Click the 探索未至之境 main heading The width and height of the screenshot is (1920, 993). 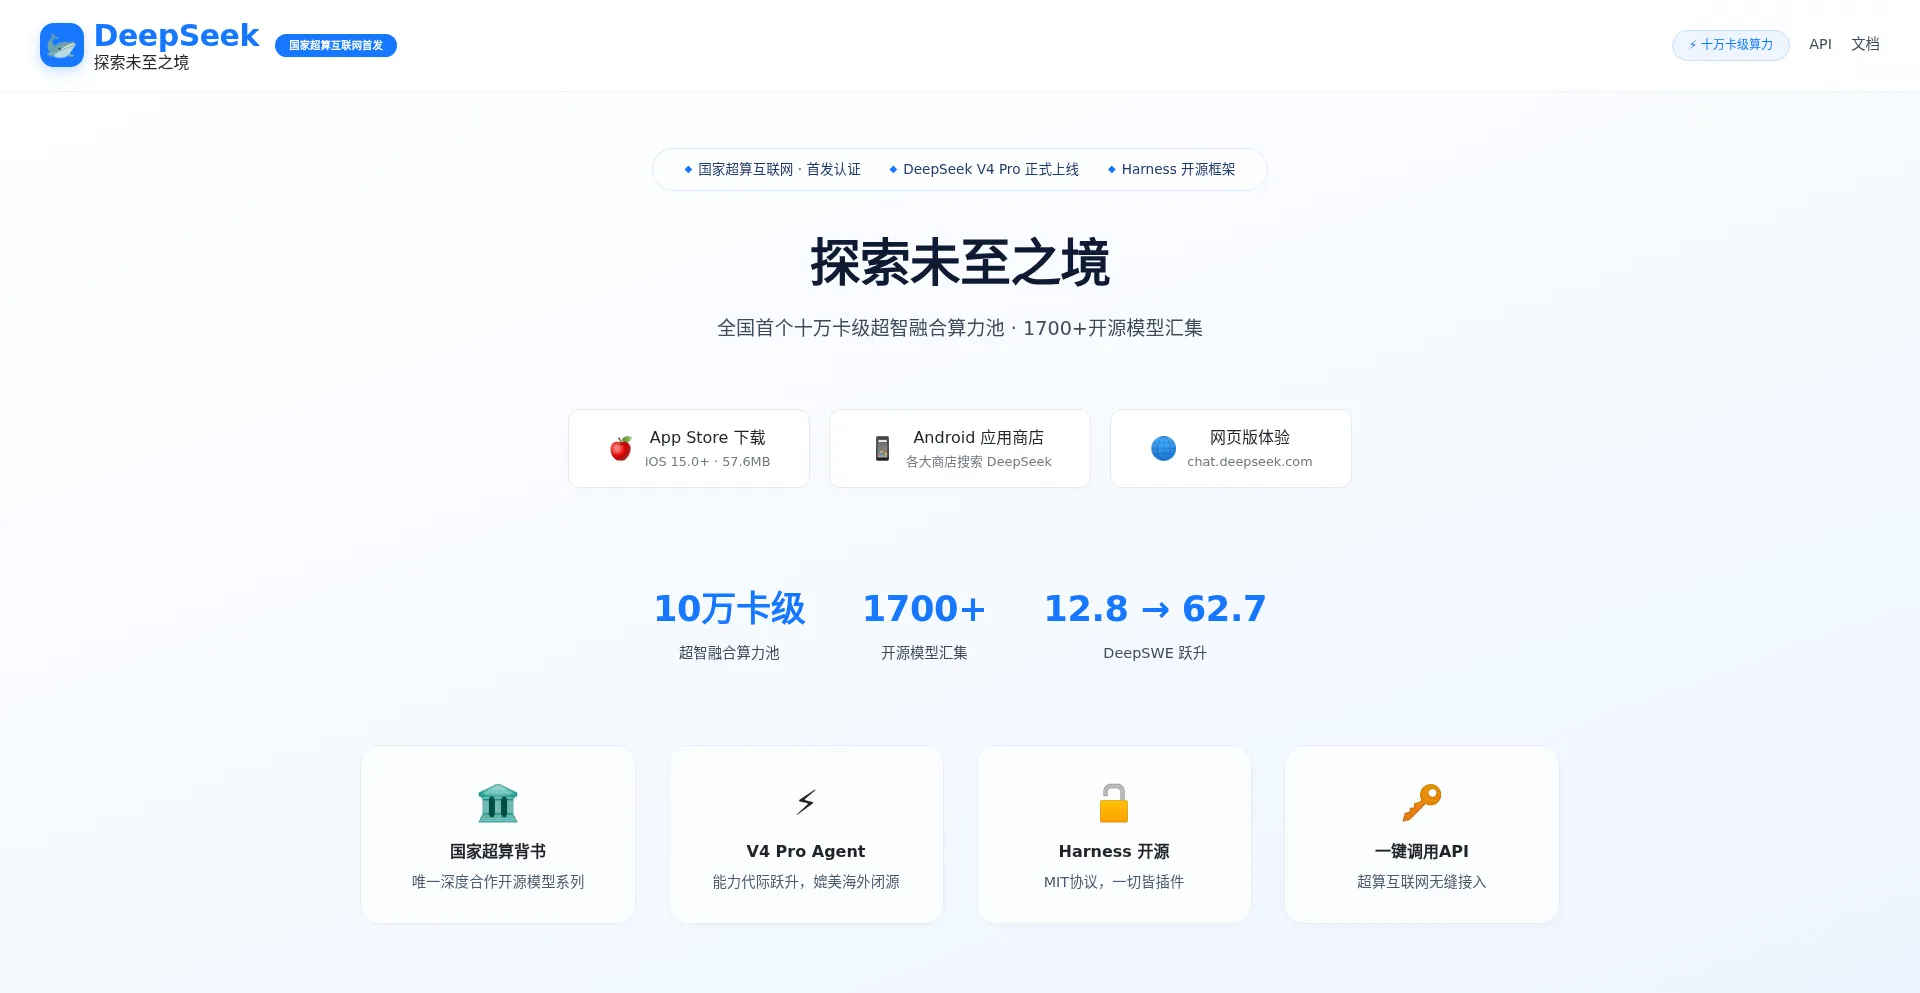pyautogui.click(x=960, y=263)
